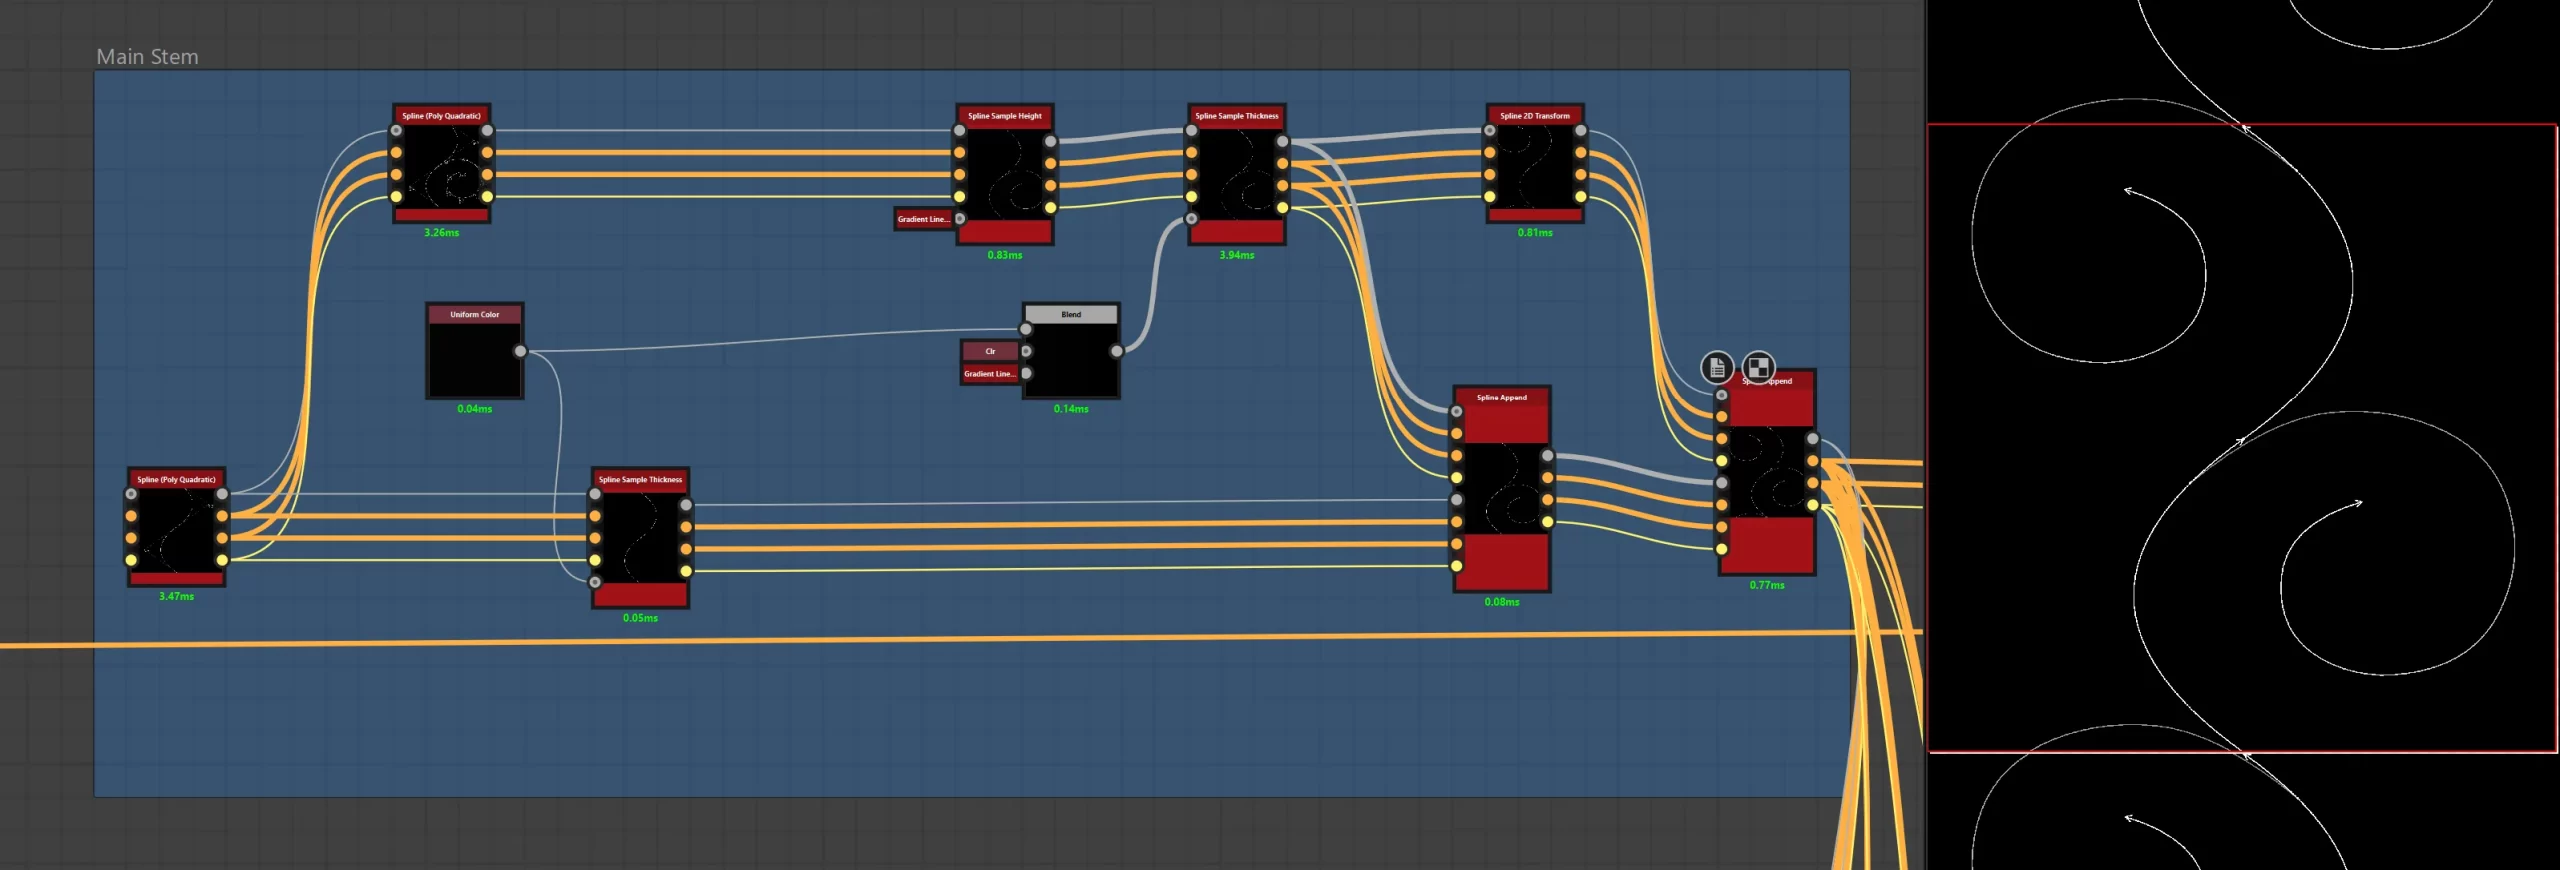The width and height of the screenshot is (2560, 870).
Task: Select the Blend node
Action: [1071, 351]
